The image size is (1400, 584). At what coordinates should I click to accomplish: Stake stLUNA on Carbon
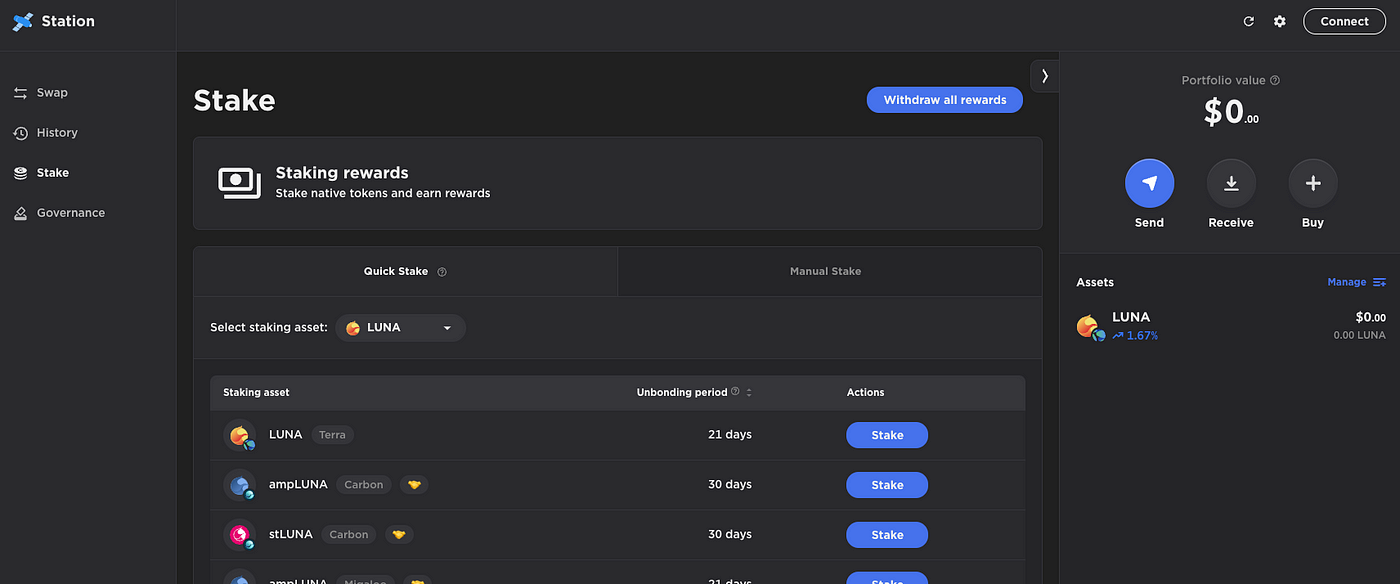point(887,535)
